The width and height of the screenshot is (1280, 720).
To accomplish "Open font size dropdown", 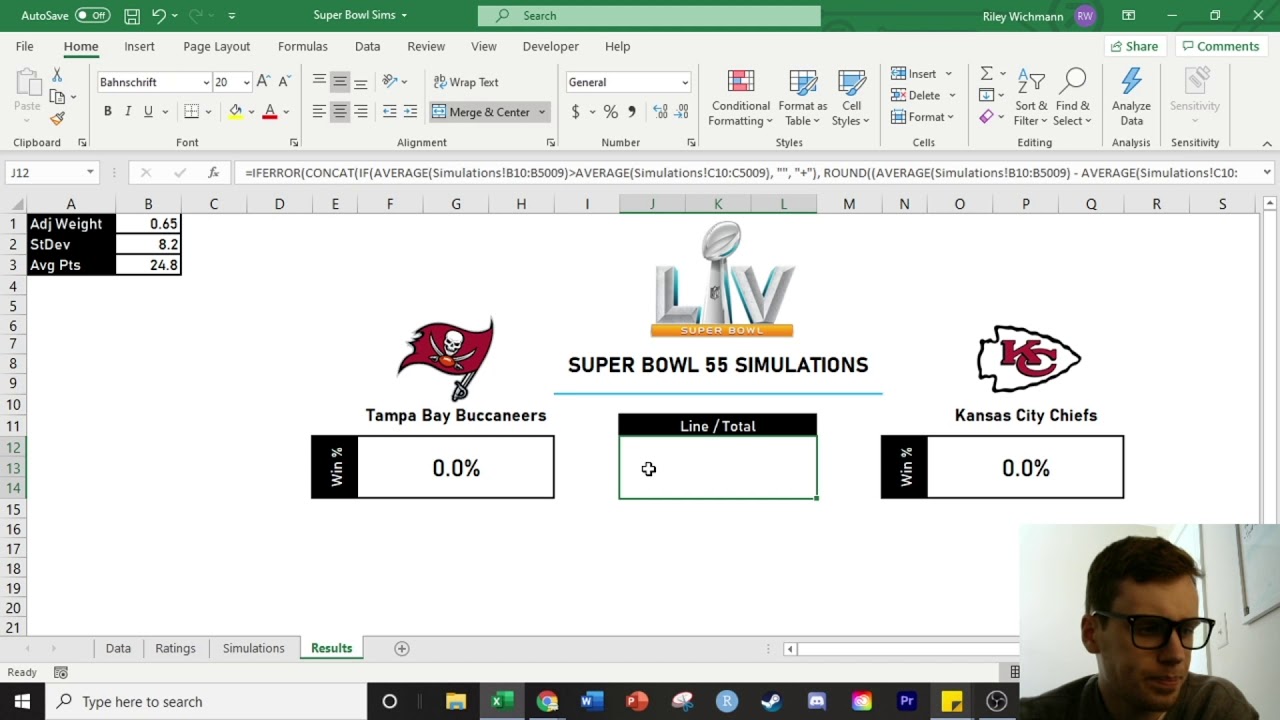I will click(x=246, y=82).
